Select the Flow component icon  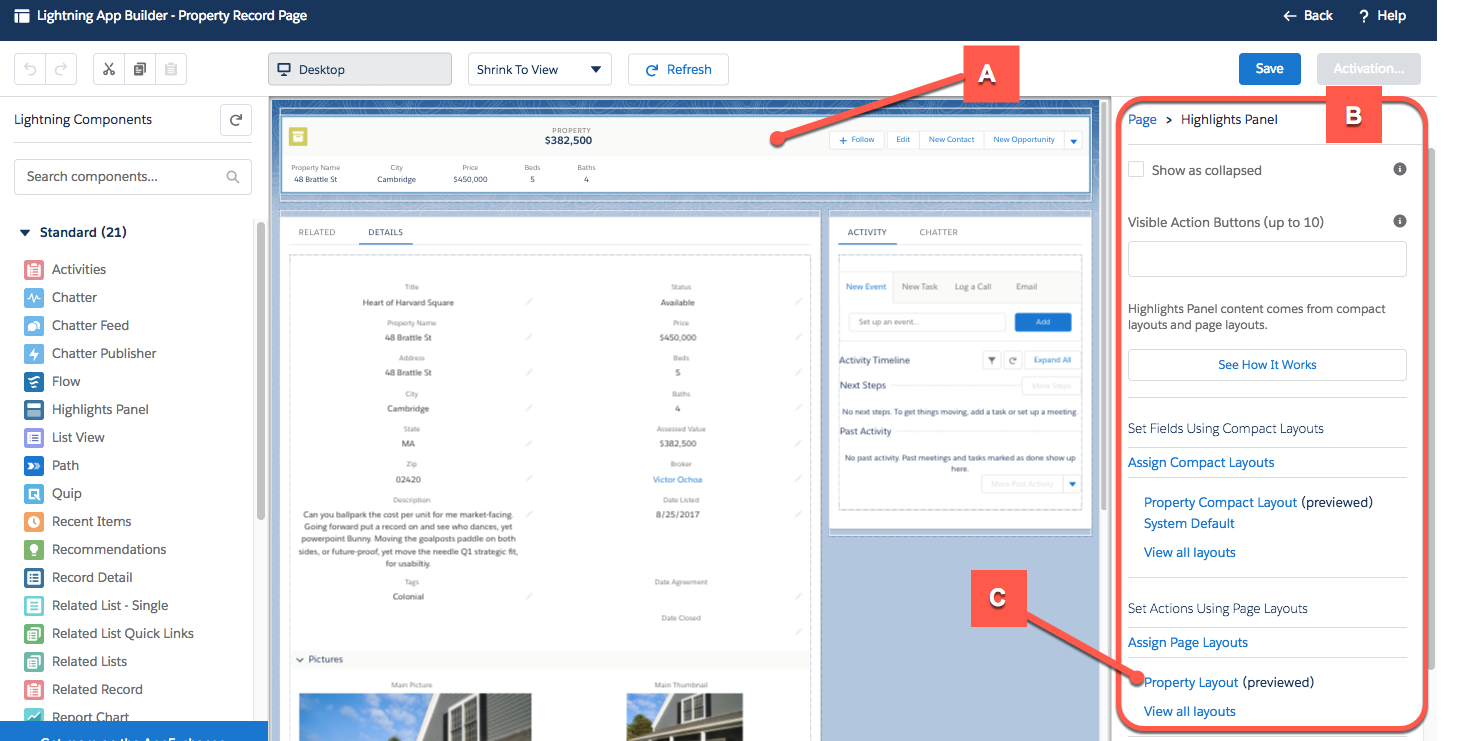click(34, 381)
